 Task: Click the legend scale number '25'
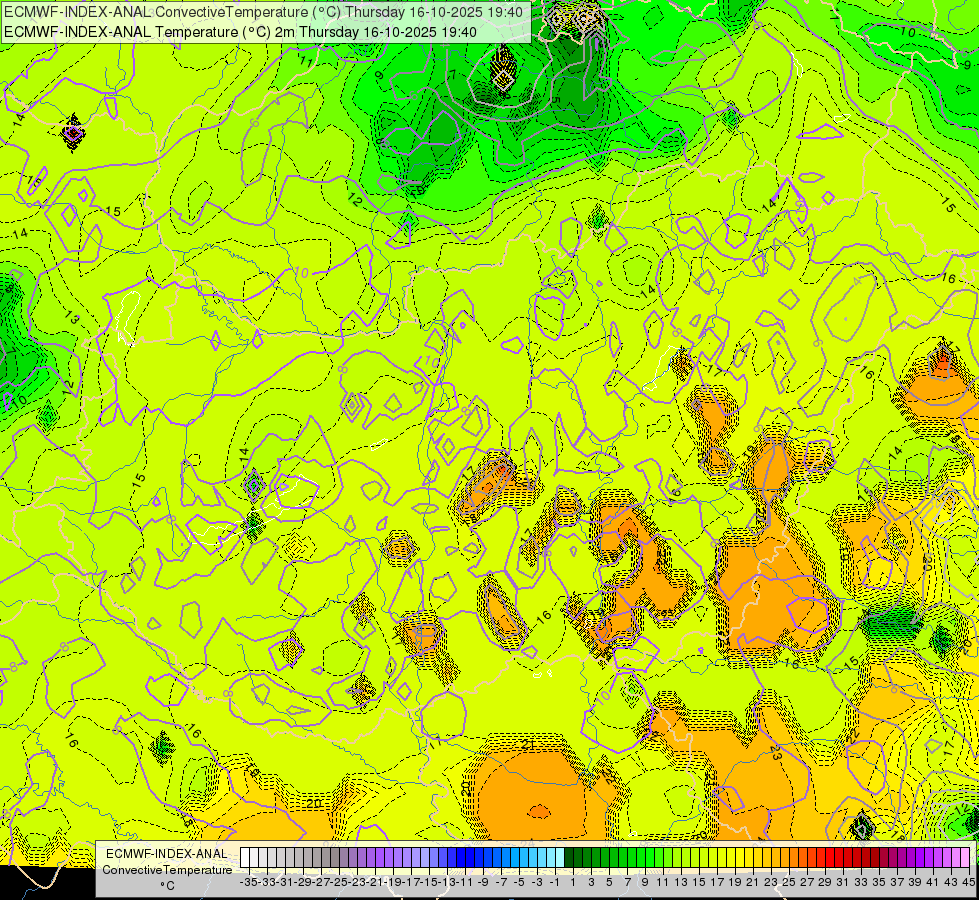[x=789, y=882]
